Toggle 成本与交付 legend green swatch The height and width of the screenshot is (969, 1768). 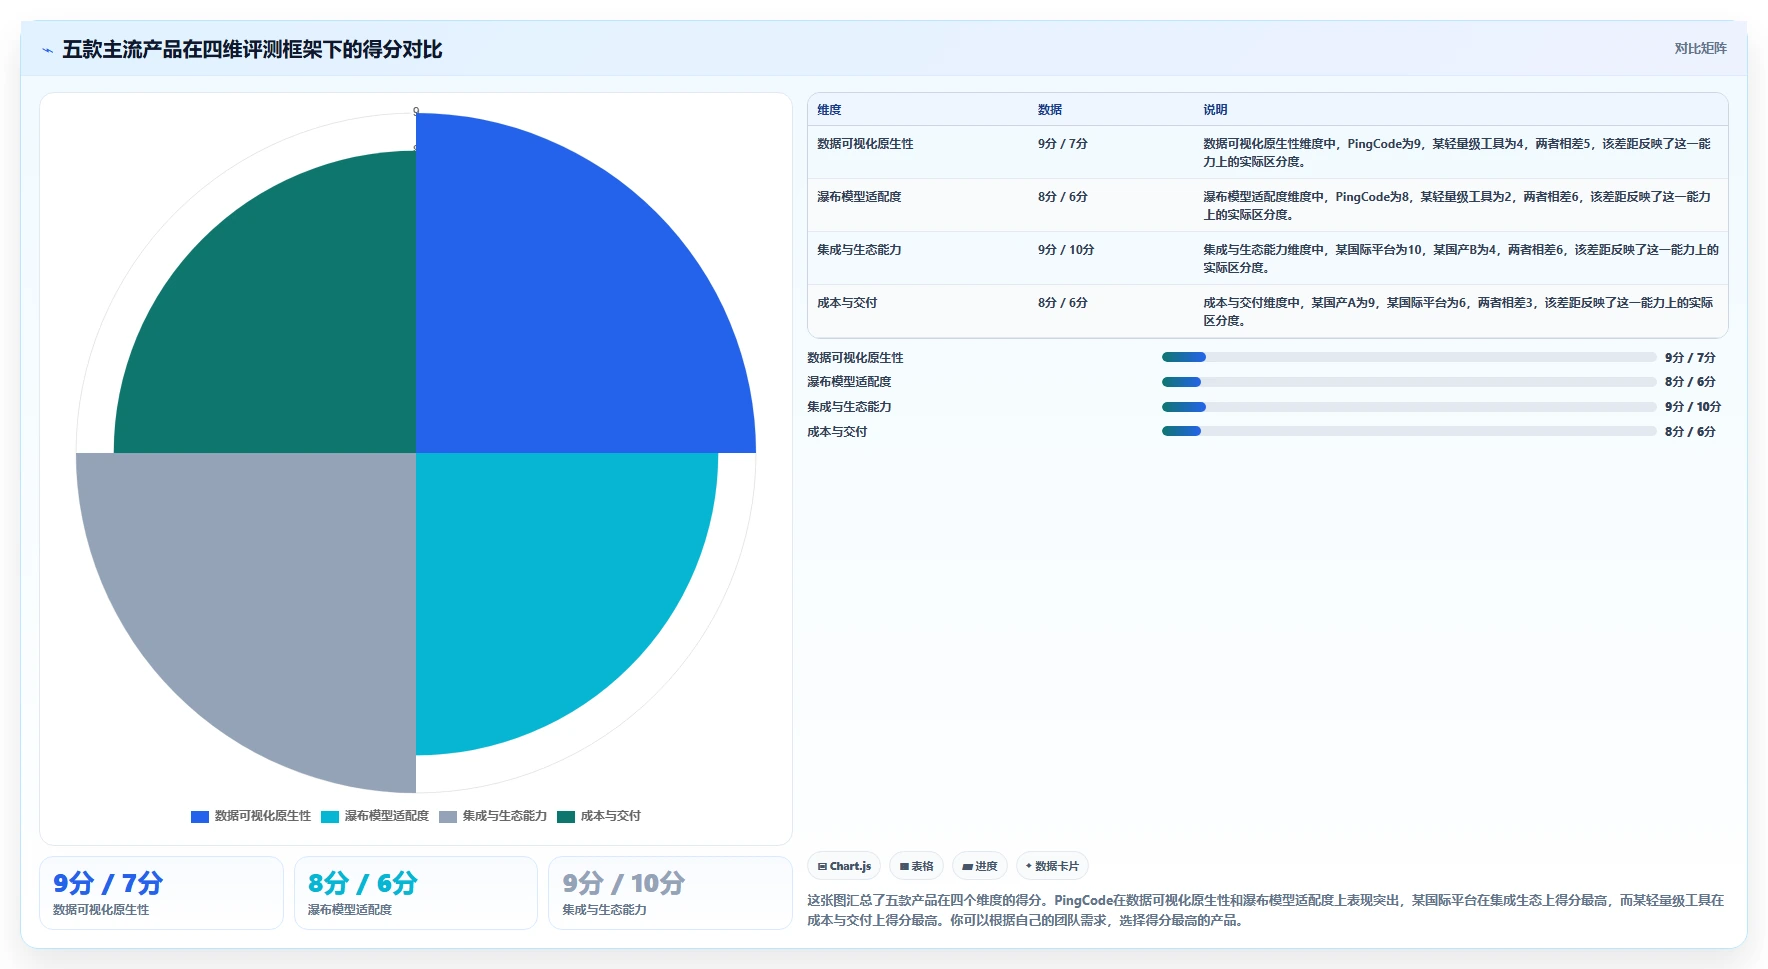[566, 816]
